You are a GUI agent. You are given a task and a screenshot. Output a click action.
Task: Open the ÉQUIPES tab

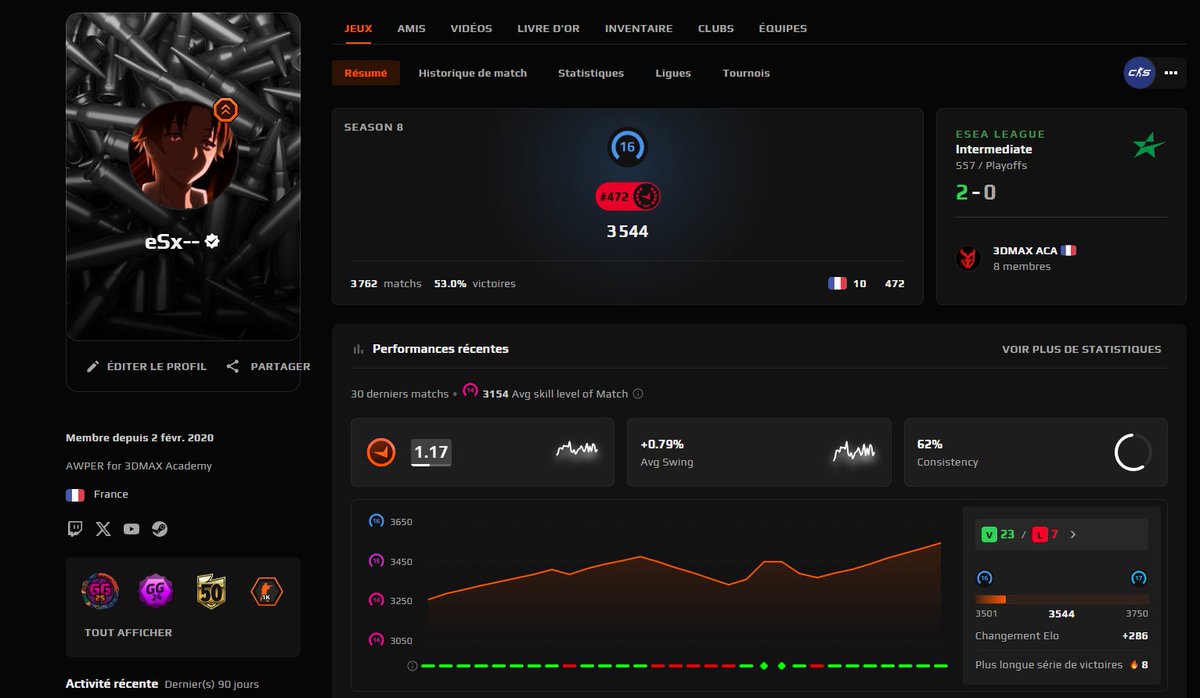point(783,29)
